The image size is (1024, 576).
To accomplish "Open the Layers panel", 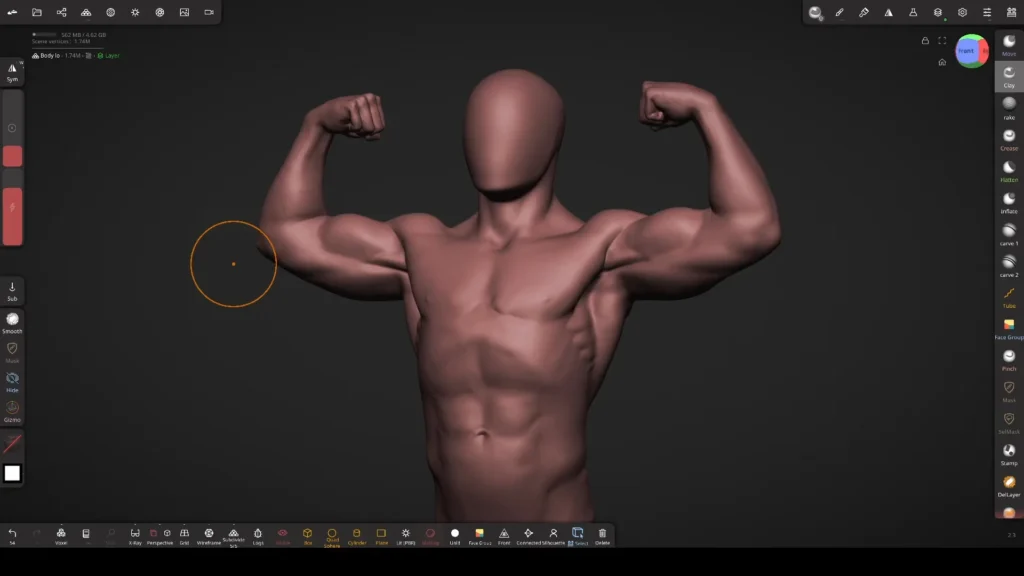I will click(x=938, y=13).
